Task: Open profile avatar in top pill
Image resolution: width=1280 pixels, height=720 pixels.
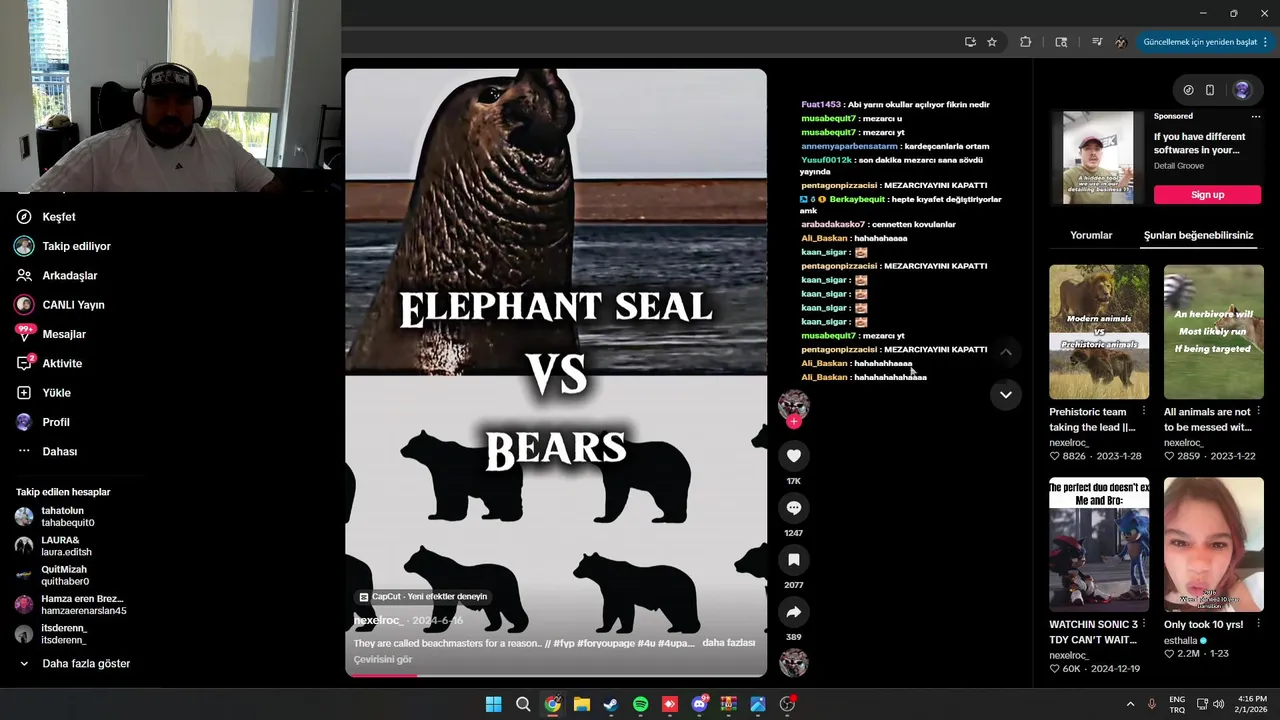Action: [1242, 90]
